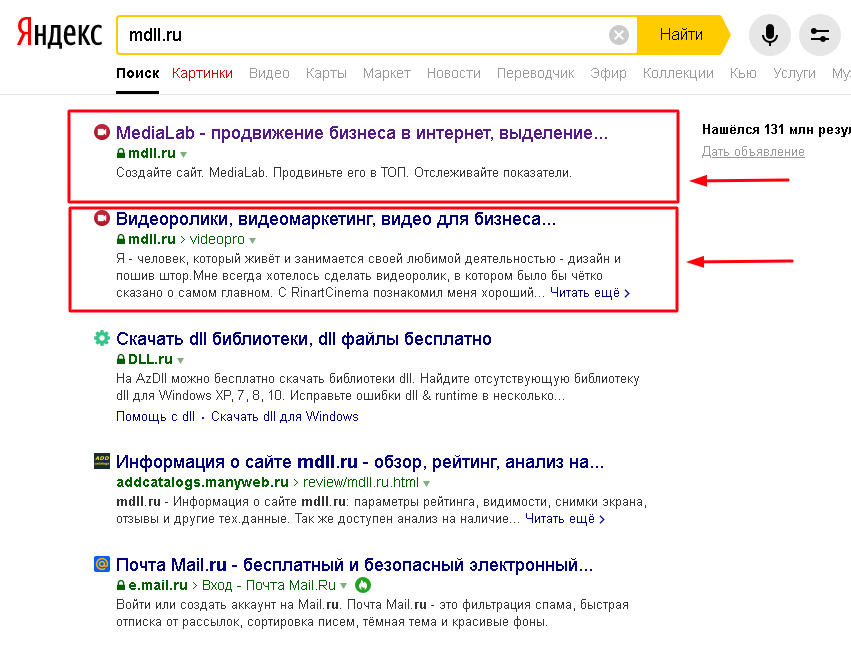Open Видеоролики, видеомаркетинг result title
This screenshot has width=851, height=646.
click(336, 219)
